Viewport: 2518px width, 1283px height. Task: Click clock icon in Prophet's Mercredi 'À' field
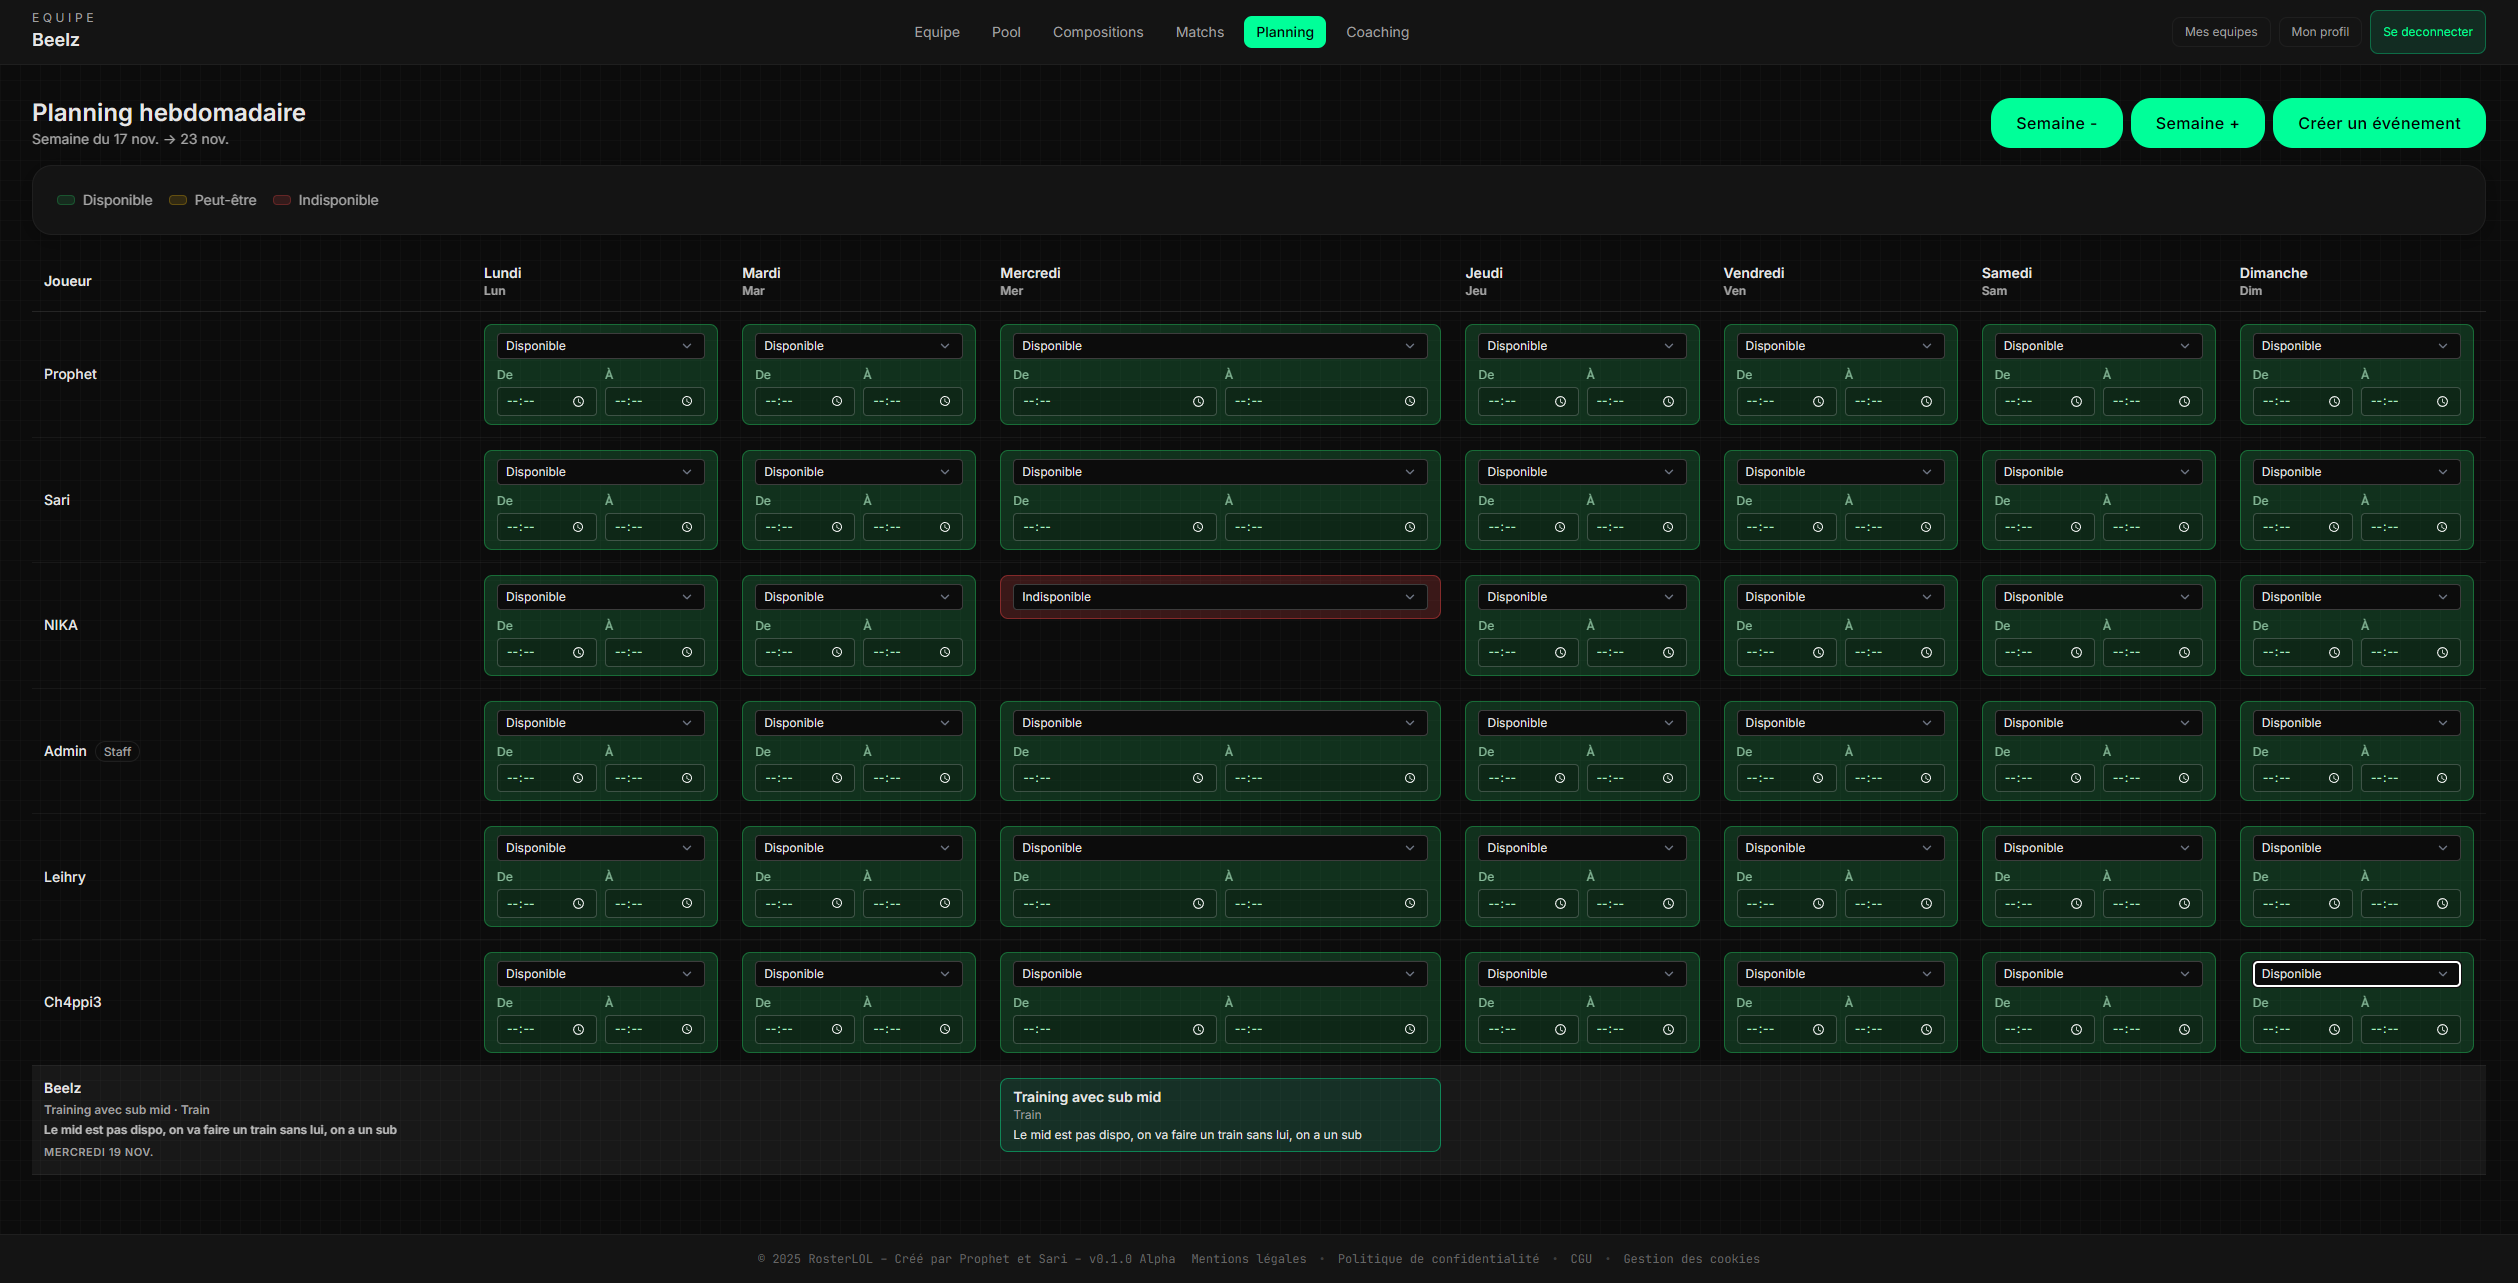tap(1410, 402)
